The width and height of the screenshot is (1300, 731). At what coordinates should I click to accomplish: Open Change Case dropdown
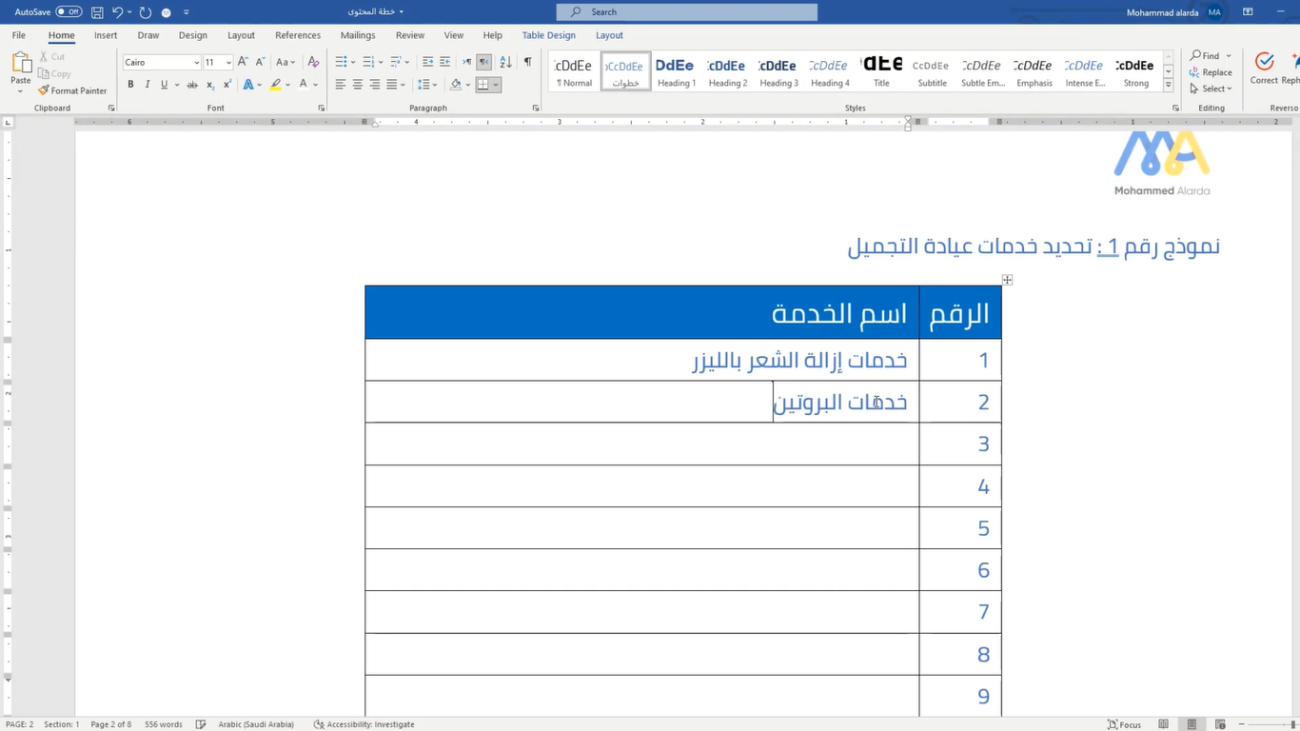[x=285, y=62]
